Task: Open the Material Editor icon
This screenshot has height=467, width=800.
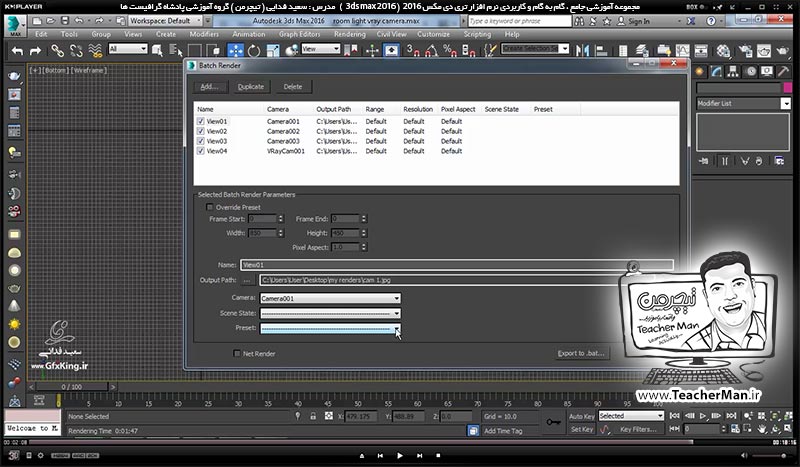Action: [x=723, y=51]
